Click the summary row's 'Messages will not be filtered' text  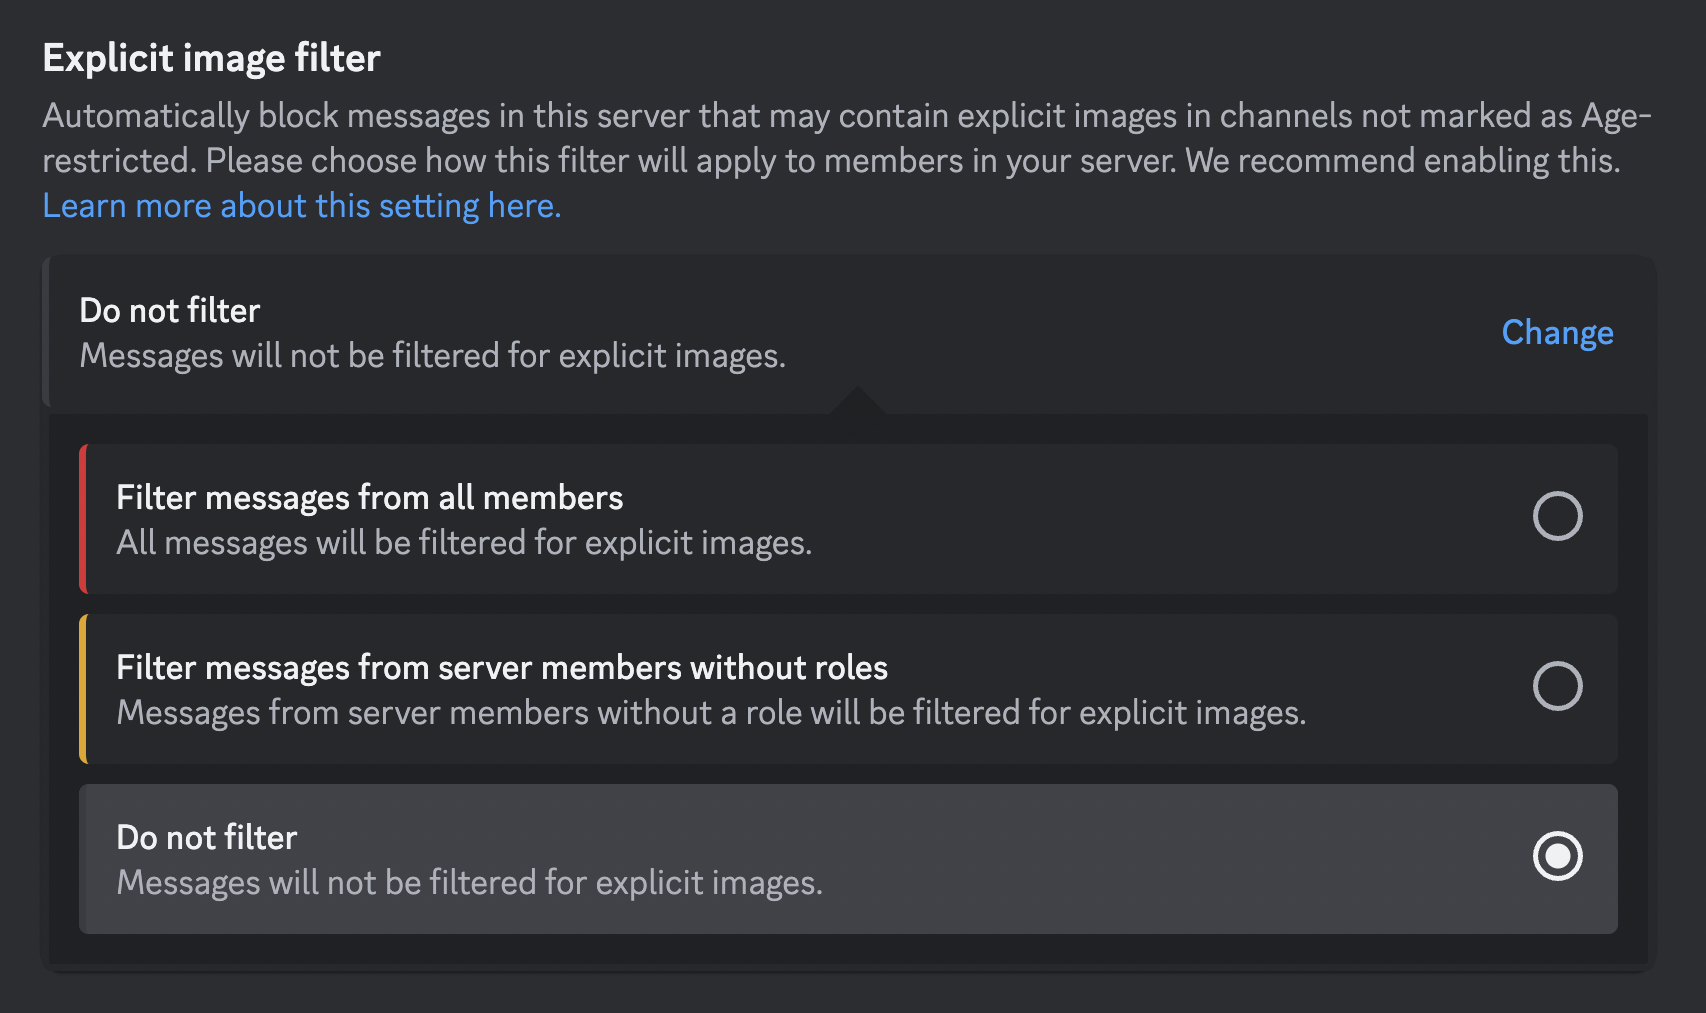coord(432,356)
